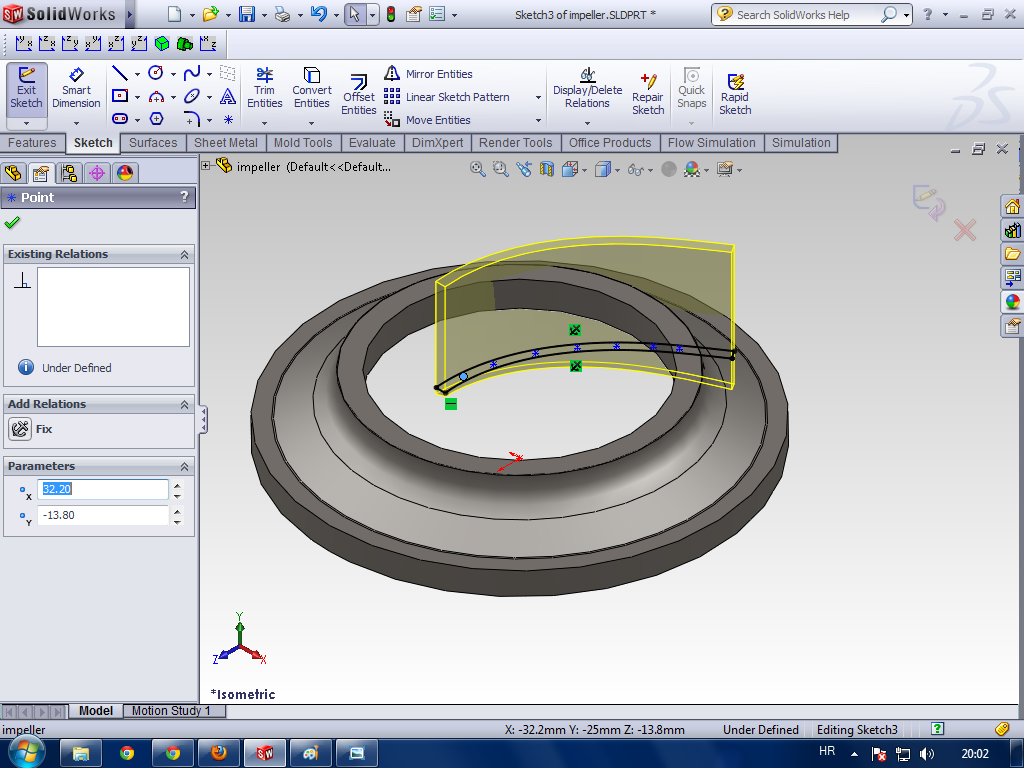Switch to the Features tab
The image size is (1024, 768).
32,143
